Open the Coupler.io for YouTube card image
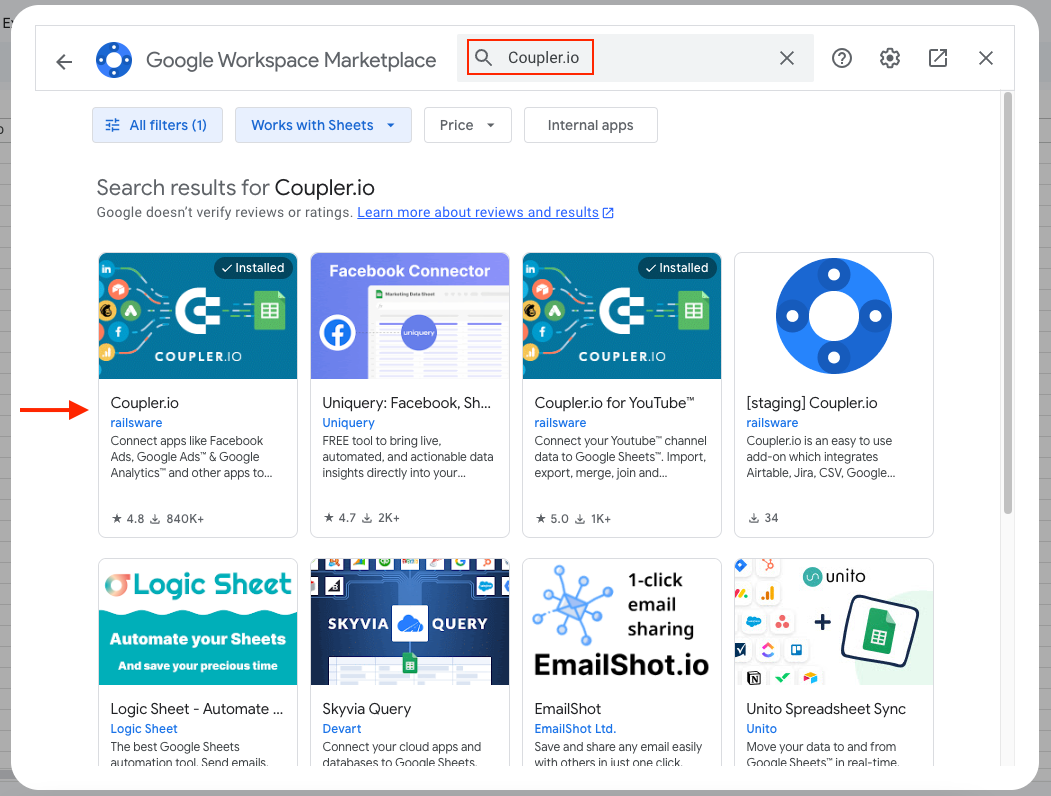This screenshot has width=1051, height=796. pos(622,316)
